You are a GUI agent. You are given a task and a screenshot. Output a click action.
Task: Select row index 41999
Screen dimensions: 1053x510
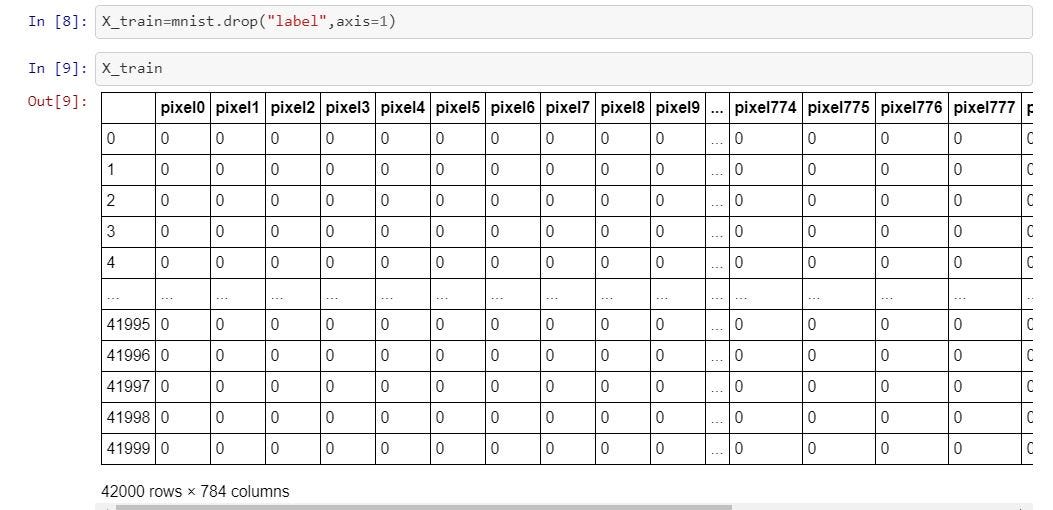[x=128, y=448]
